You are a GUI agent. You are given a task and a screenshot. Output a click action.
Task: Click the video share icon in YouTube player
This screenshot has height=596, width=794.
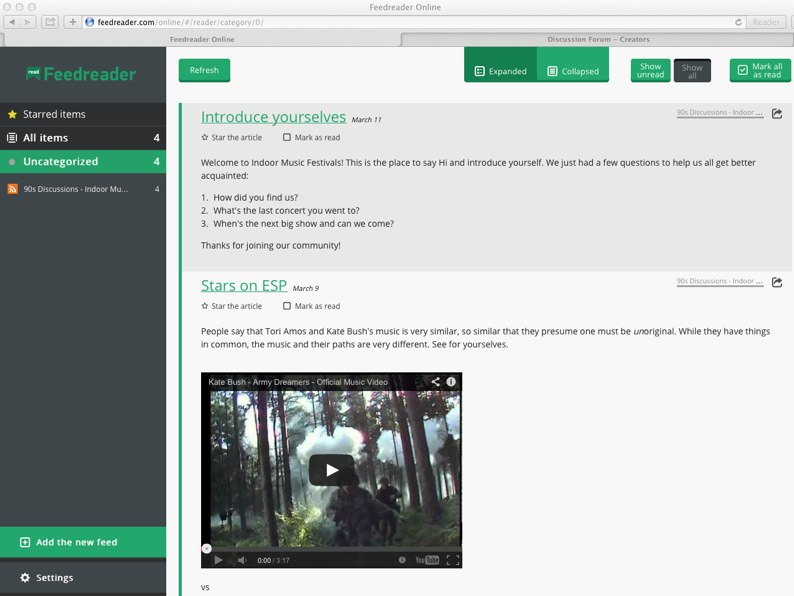pos(435,382)
